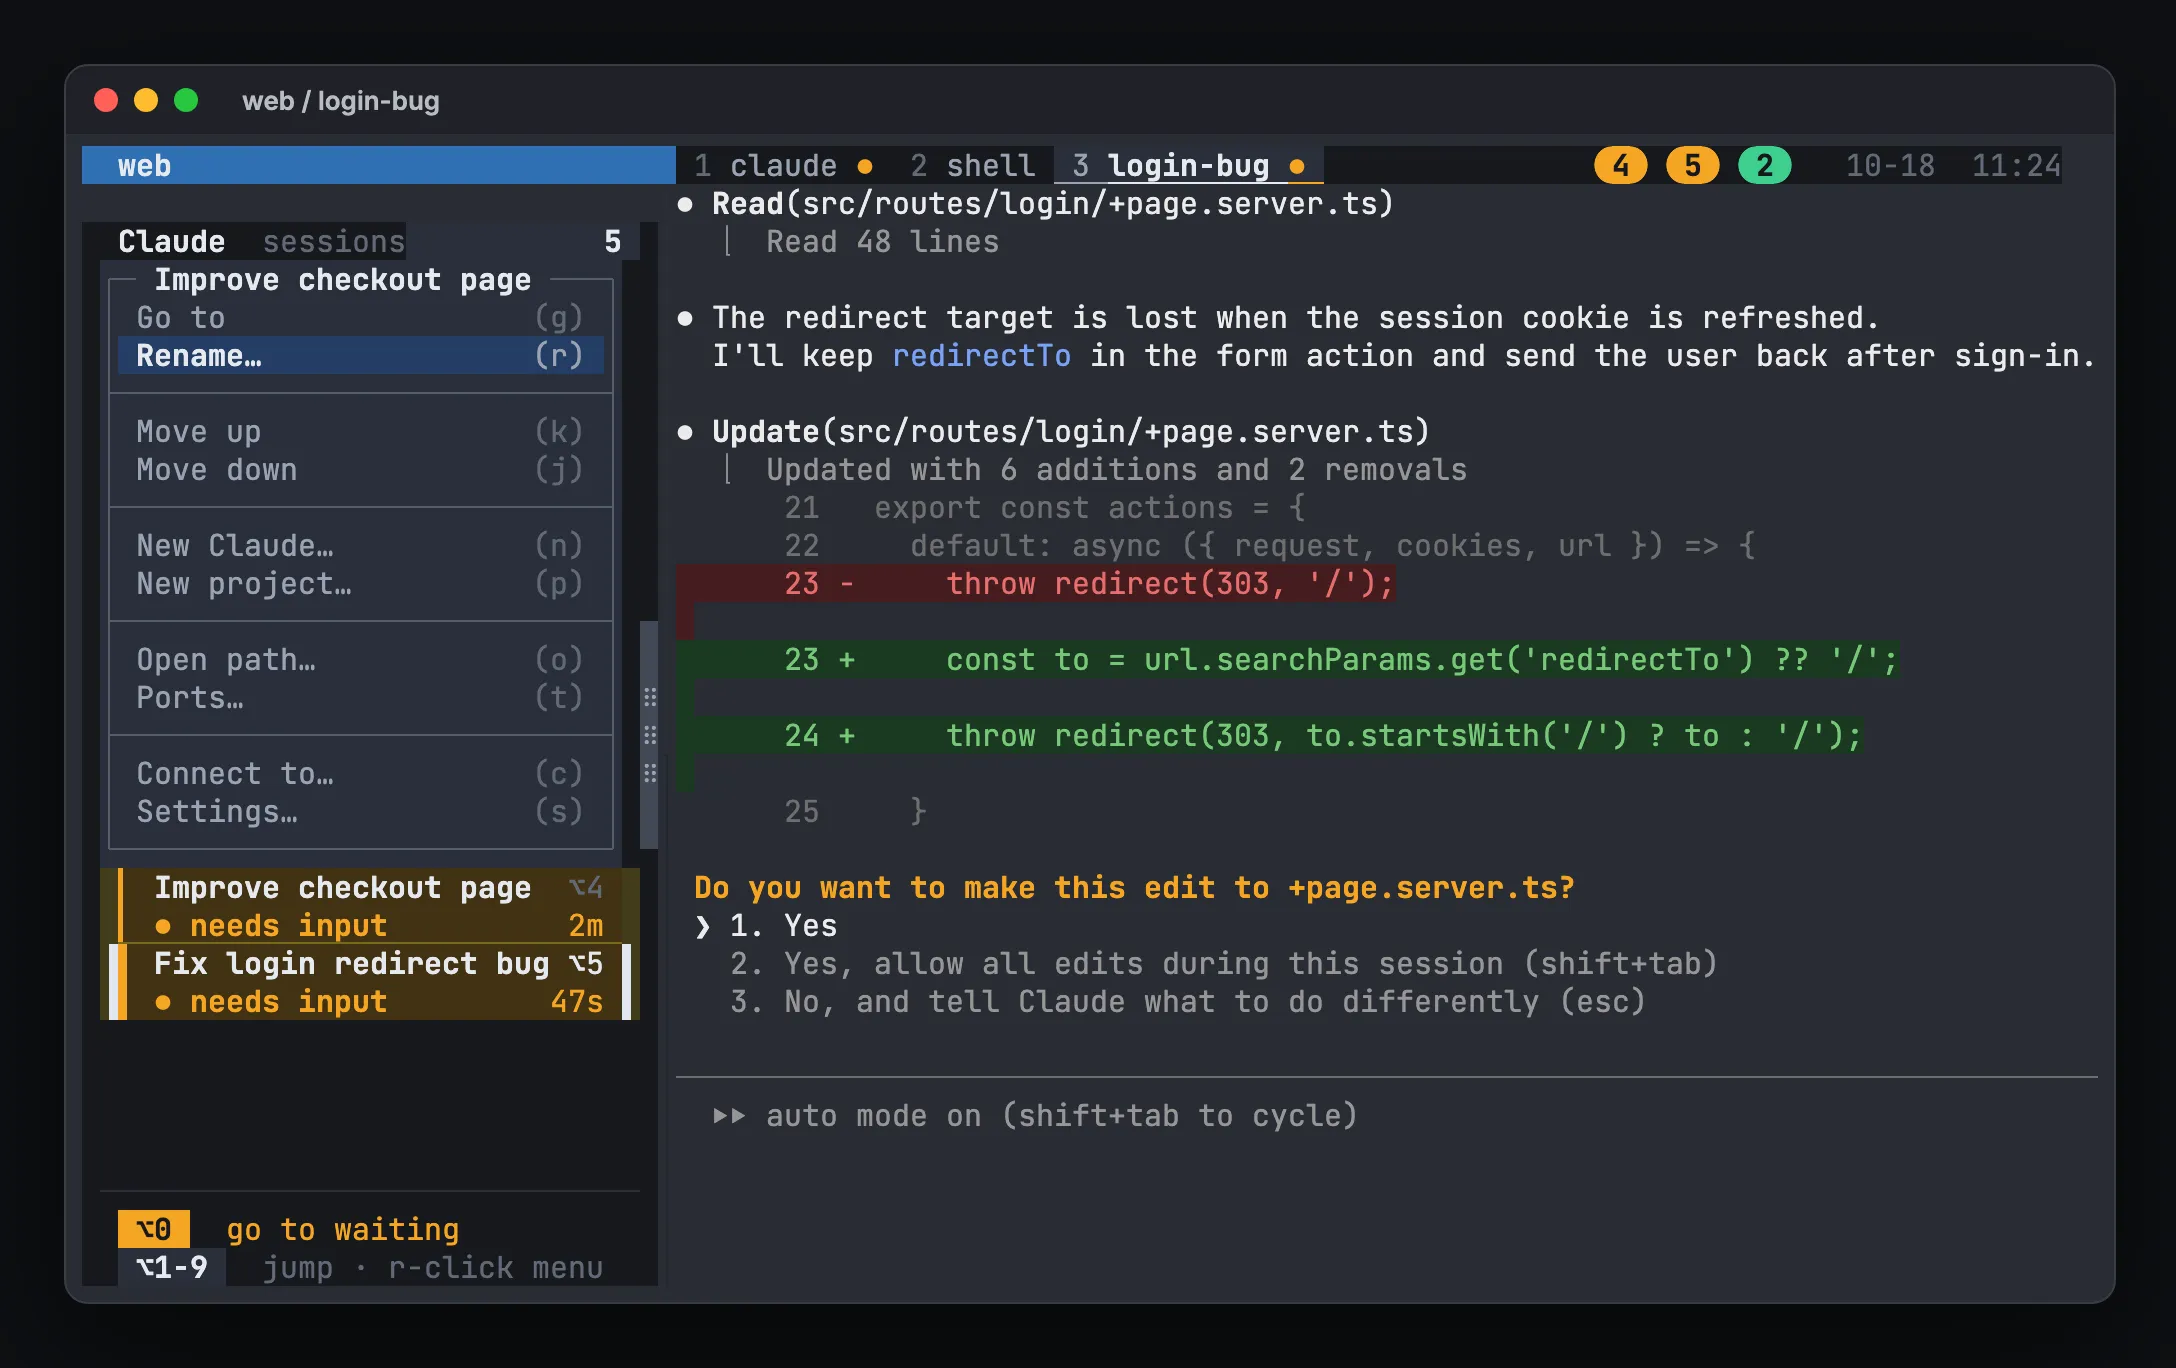The image size is (2176, 1368).
Task: Choose Rename… in the context menu
Action: pyautogui.click(x=360, y=355)
